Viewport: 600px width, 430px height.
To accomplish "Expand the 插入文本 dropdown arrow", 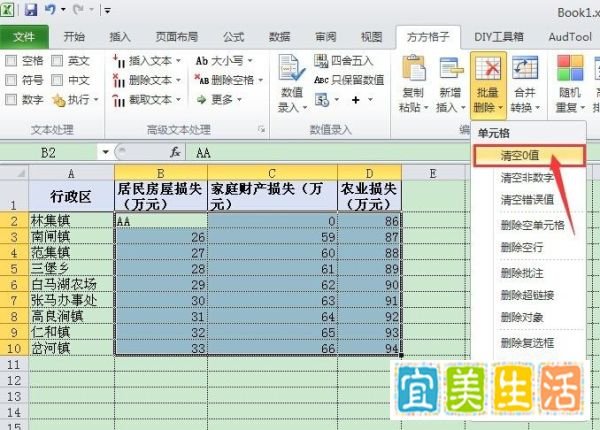I will pos(178,61).
